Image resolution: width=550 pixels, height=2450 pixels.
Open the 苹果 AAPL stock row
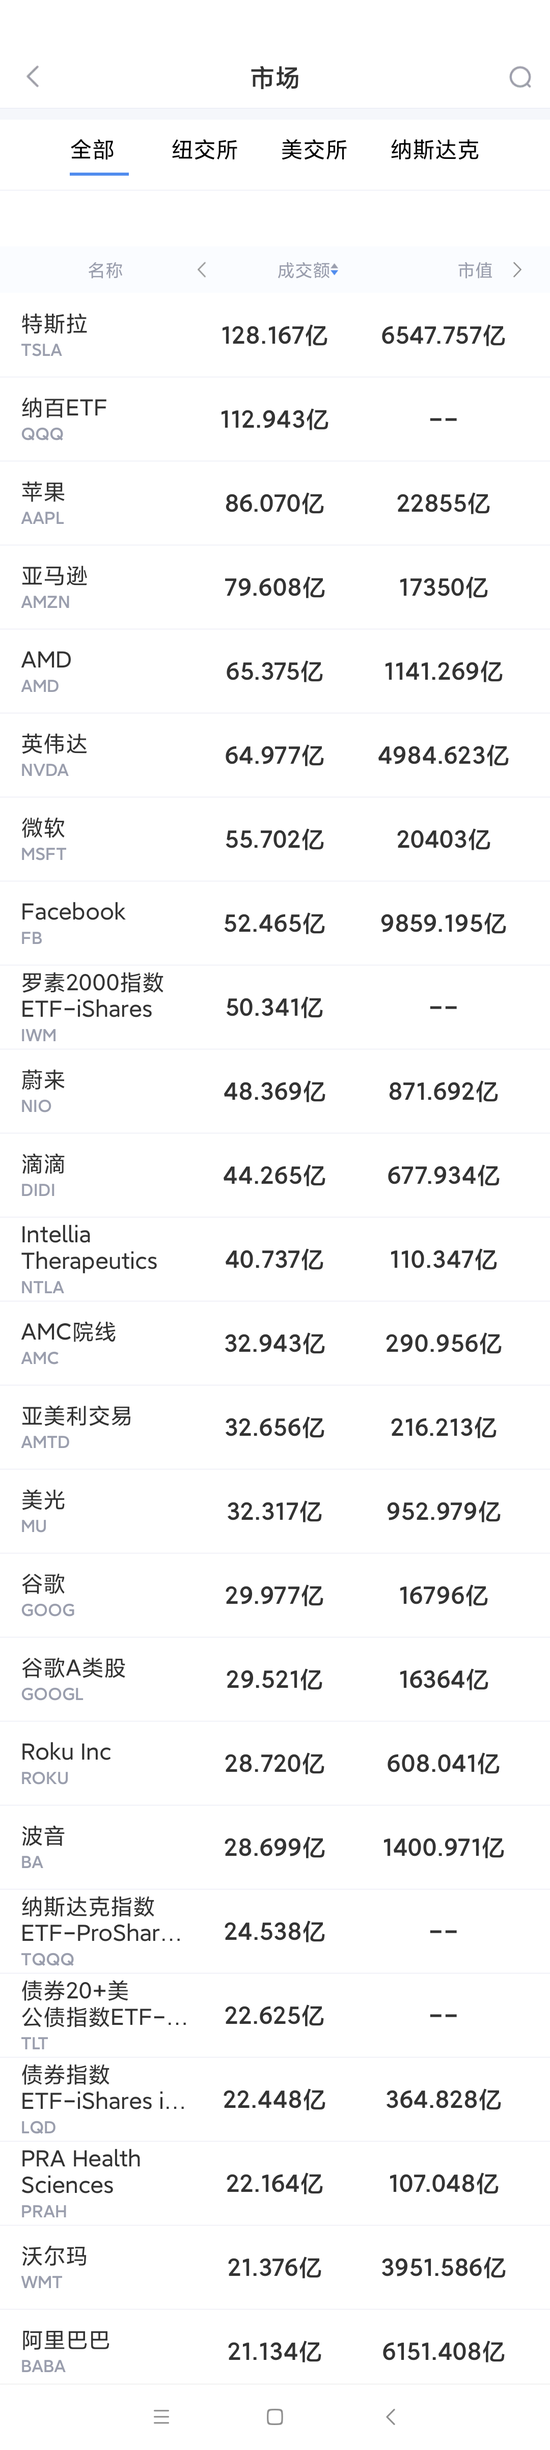(275, 503)
